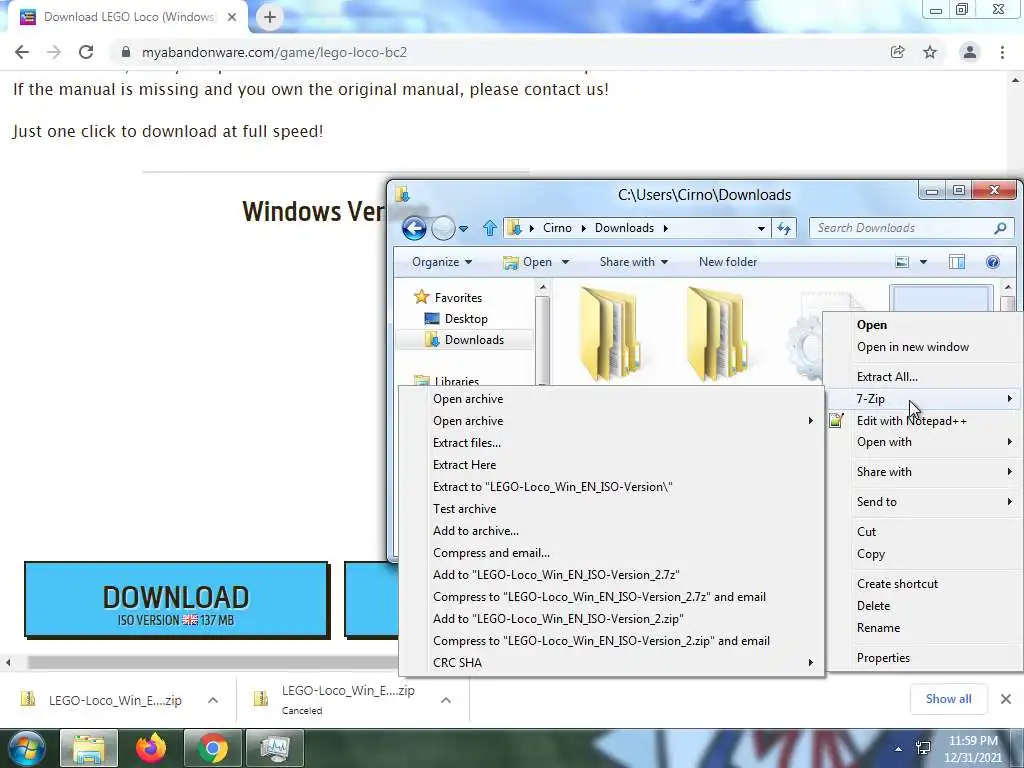1024x768 pixels.
Task: Click Show all downloads
Action: [x=948, y=699]
